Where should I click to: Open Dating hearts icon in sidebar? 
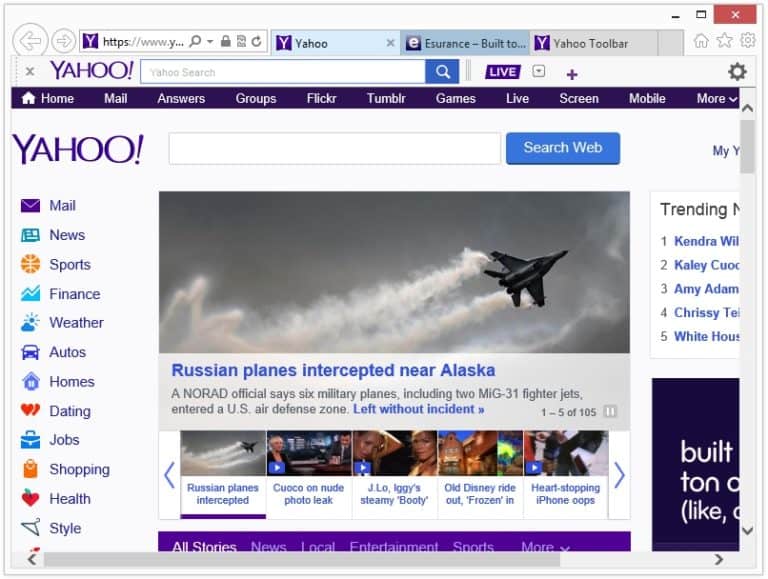click(30, 410)
